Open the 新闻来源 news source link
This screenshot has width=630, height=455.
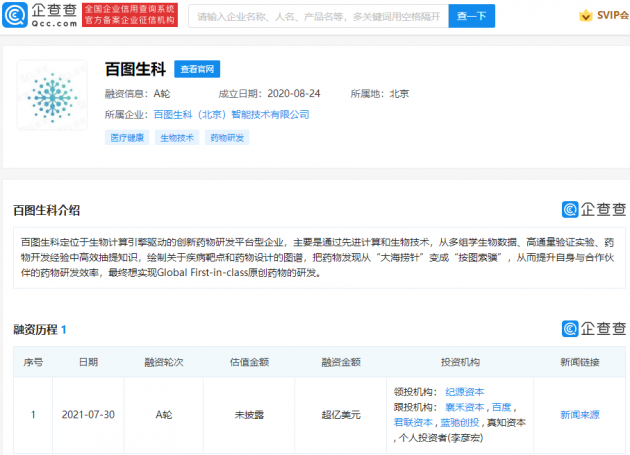(580, 414)
